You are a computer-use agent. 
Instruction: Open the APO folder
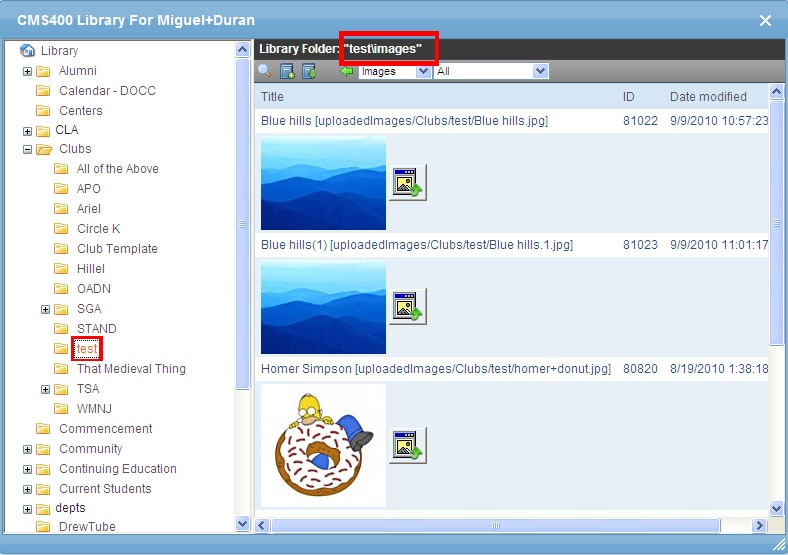tap(88, 189)
